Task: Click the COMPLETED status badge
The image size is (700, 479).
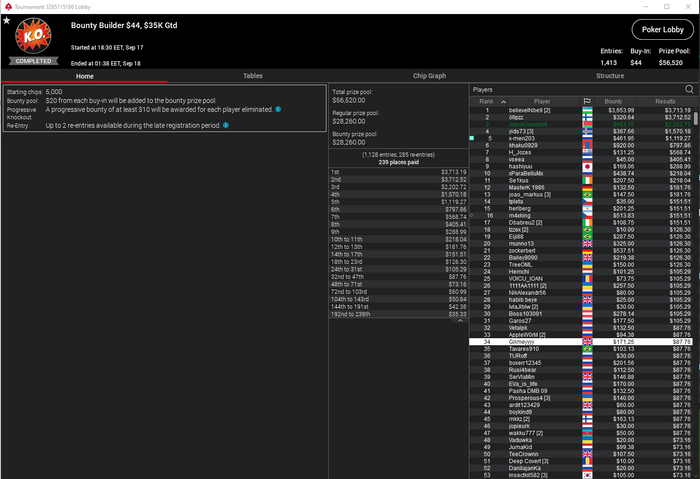Action: pos(33,61)
